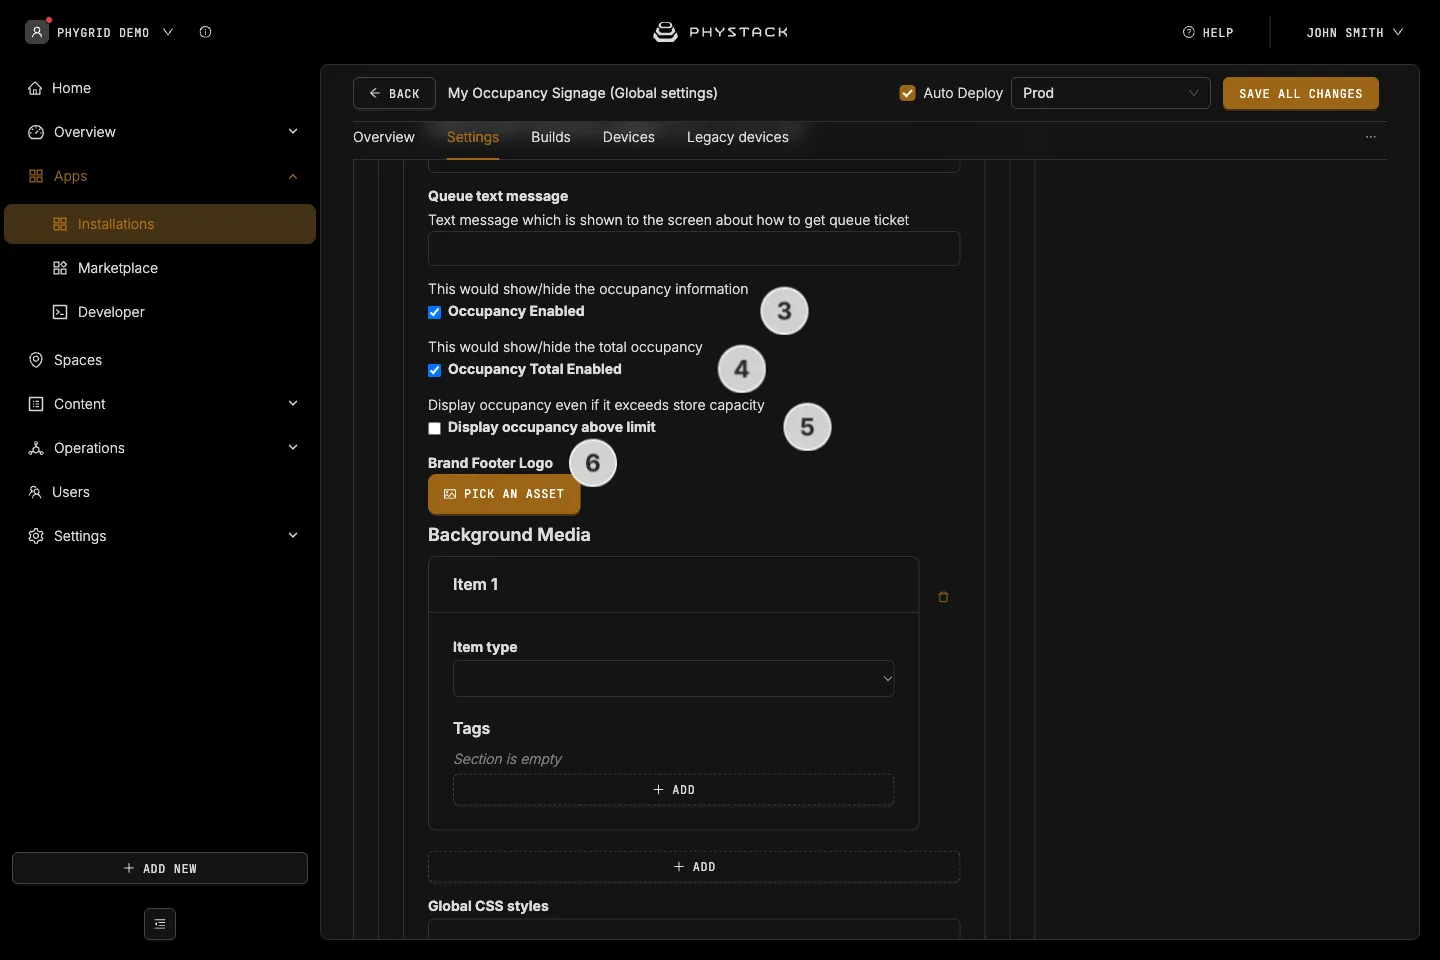The width and height of the screenshot is (1440, 960).
Task: Click the Spaces location pin icon
Action: (36, 360)
